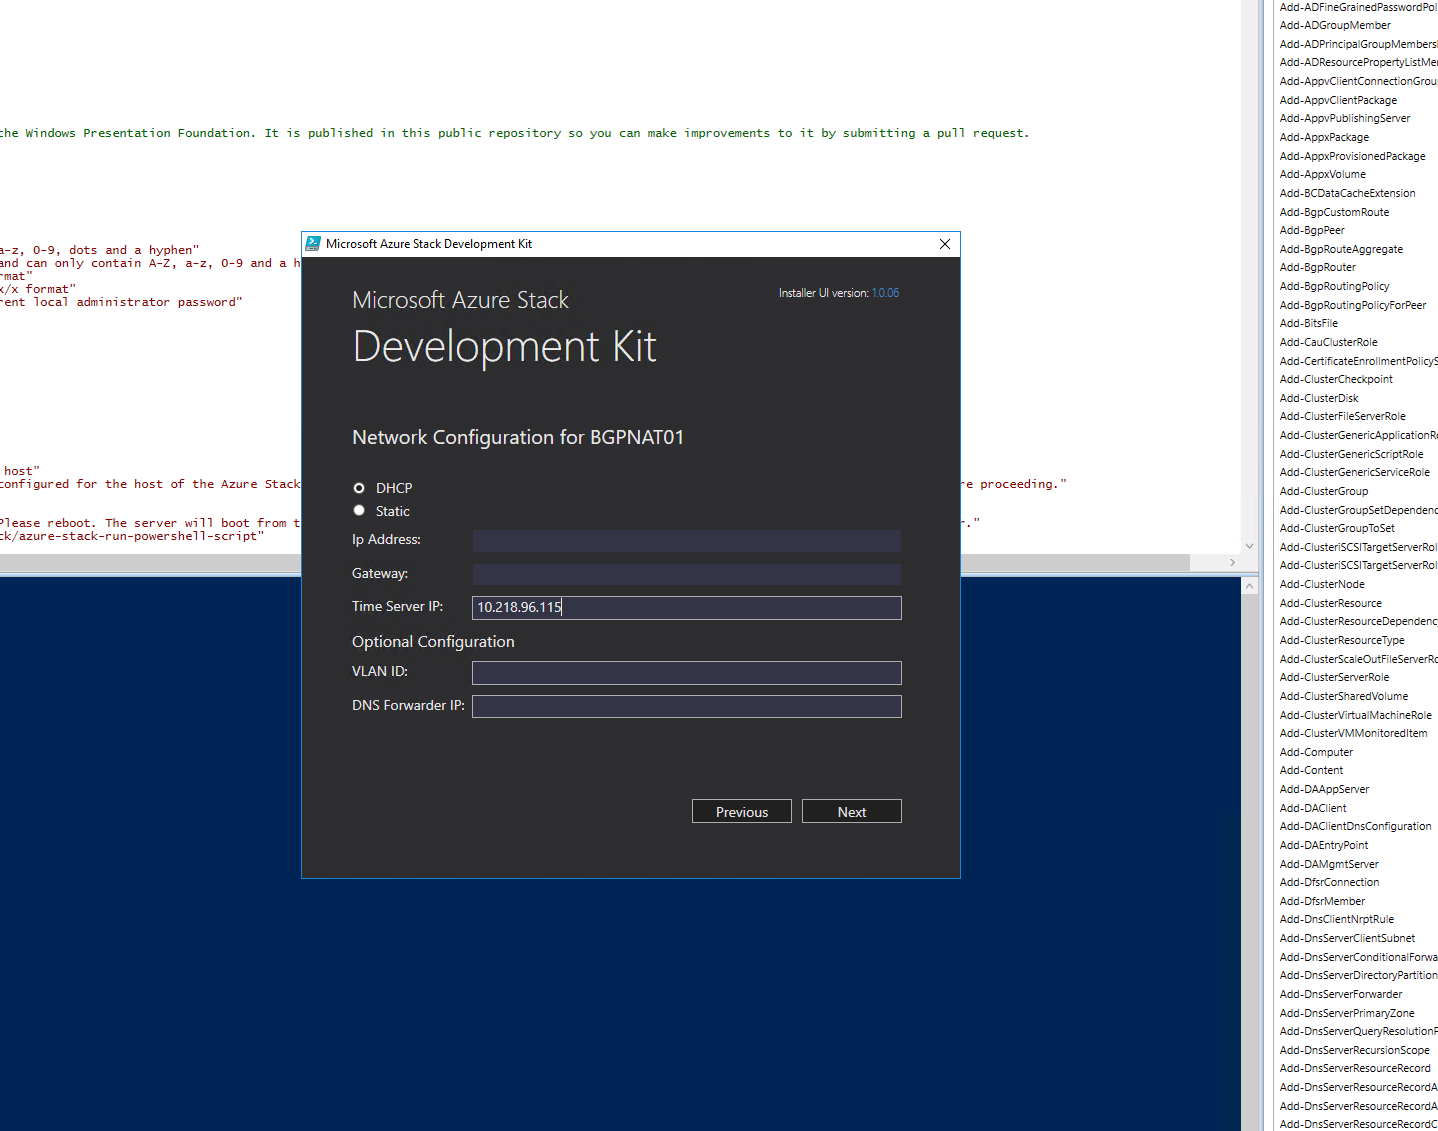1438x1131 pixels.
Task: Select Add-ClusterGenericScriptRole command
Action: 1351,454
